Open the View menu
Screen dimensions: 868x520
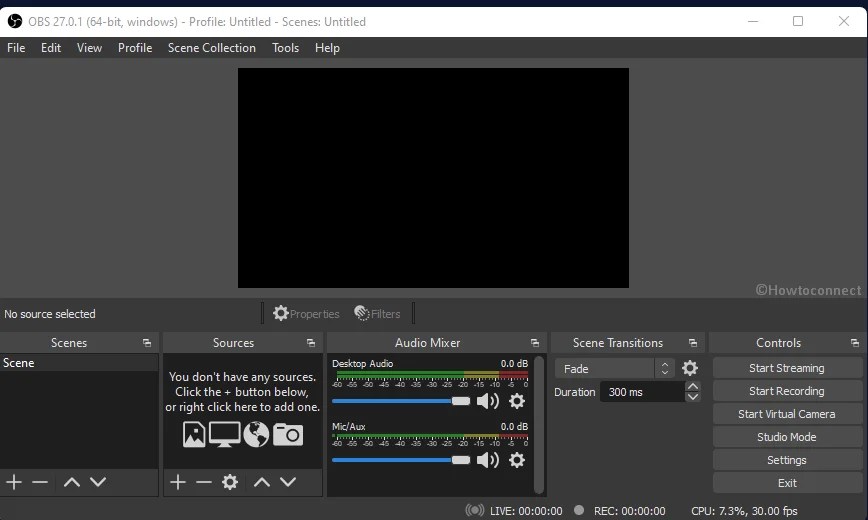point(89,48)
